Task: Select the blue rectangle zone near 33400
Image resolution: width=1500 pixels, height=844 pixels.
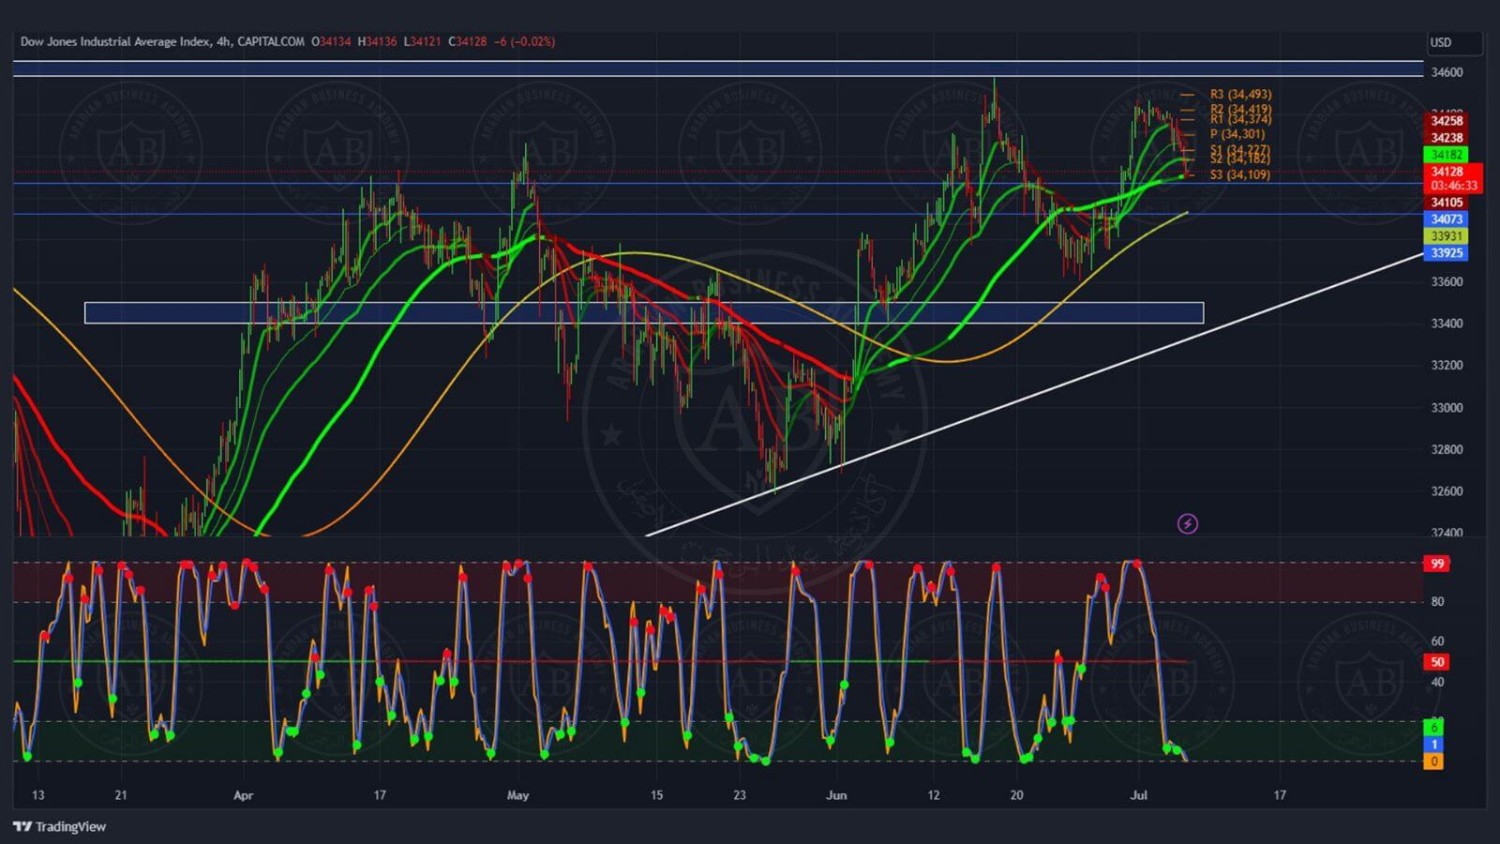Action: [644, 313]
